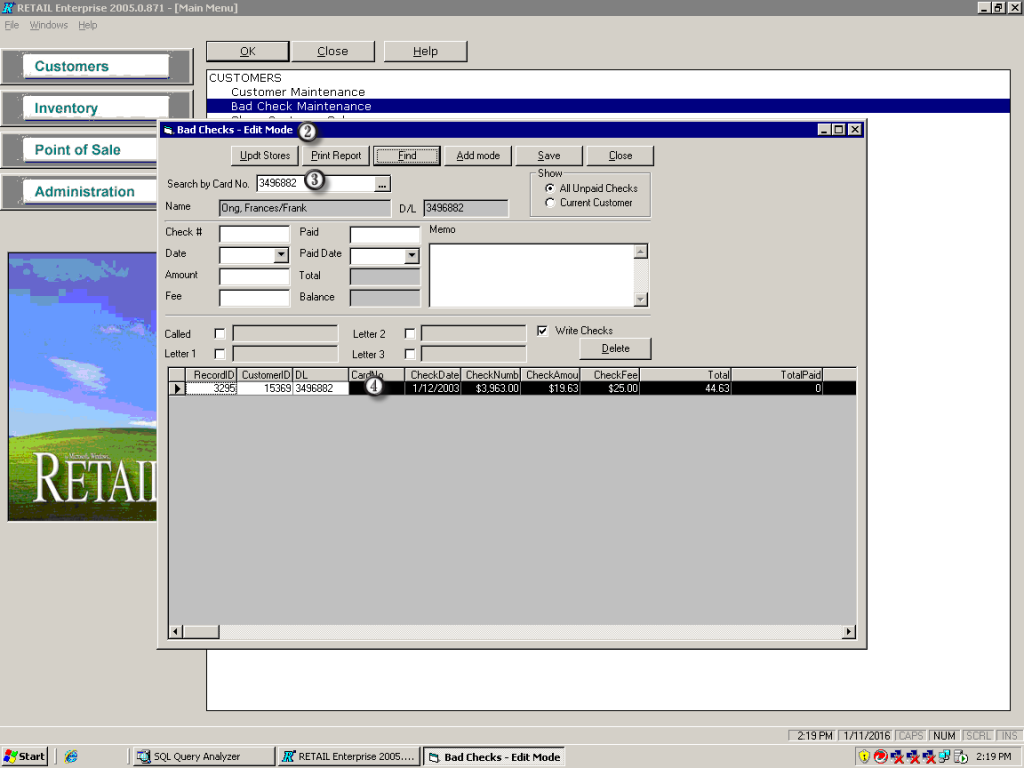Click the Find button
Screen dimensions: 1024x768
click(407, 156)
